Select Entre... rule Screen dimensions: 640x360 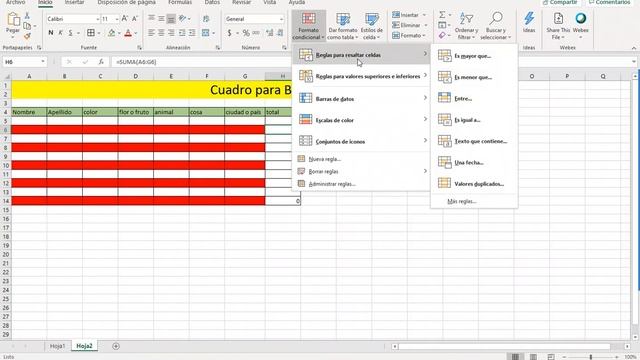474,98
